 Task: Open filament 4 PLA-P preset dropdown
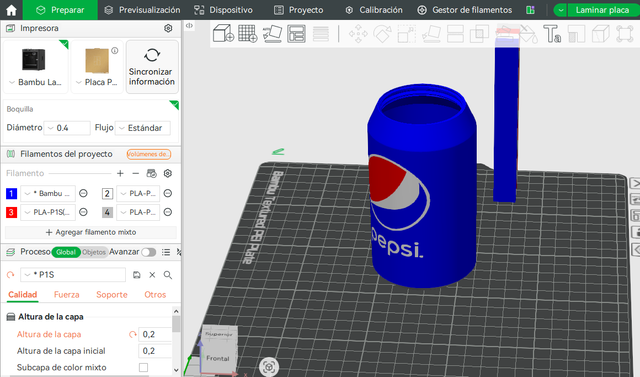coord(138,212)
